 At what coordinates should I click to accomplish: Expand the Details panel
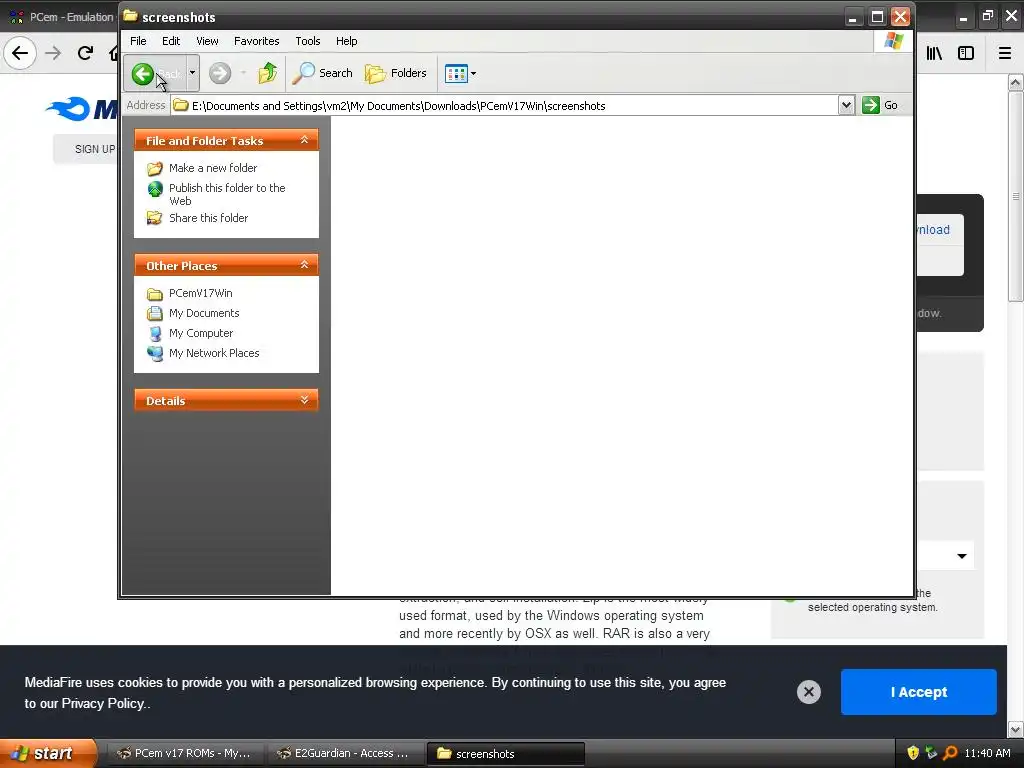tap(304, 400)
